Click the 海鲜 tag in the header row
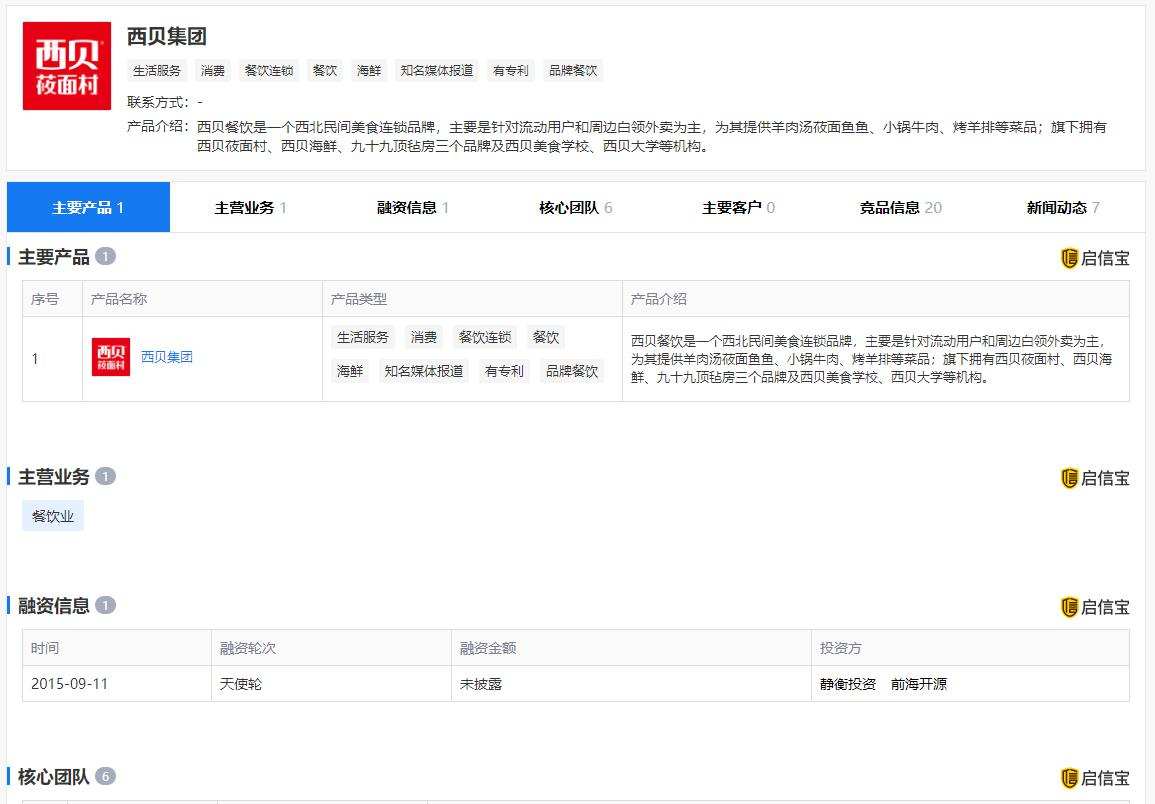The image size is (1155, 804). coord(367,70)
